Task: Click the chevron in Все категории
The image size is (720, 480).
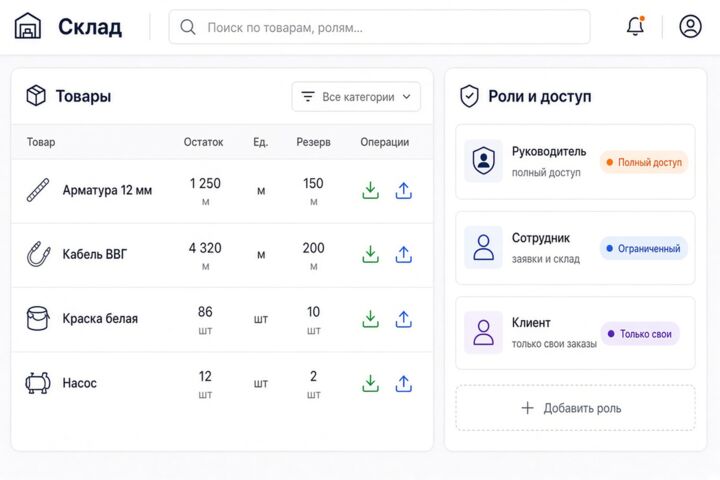Action: pyautogui.click(x=406, y=97)
